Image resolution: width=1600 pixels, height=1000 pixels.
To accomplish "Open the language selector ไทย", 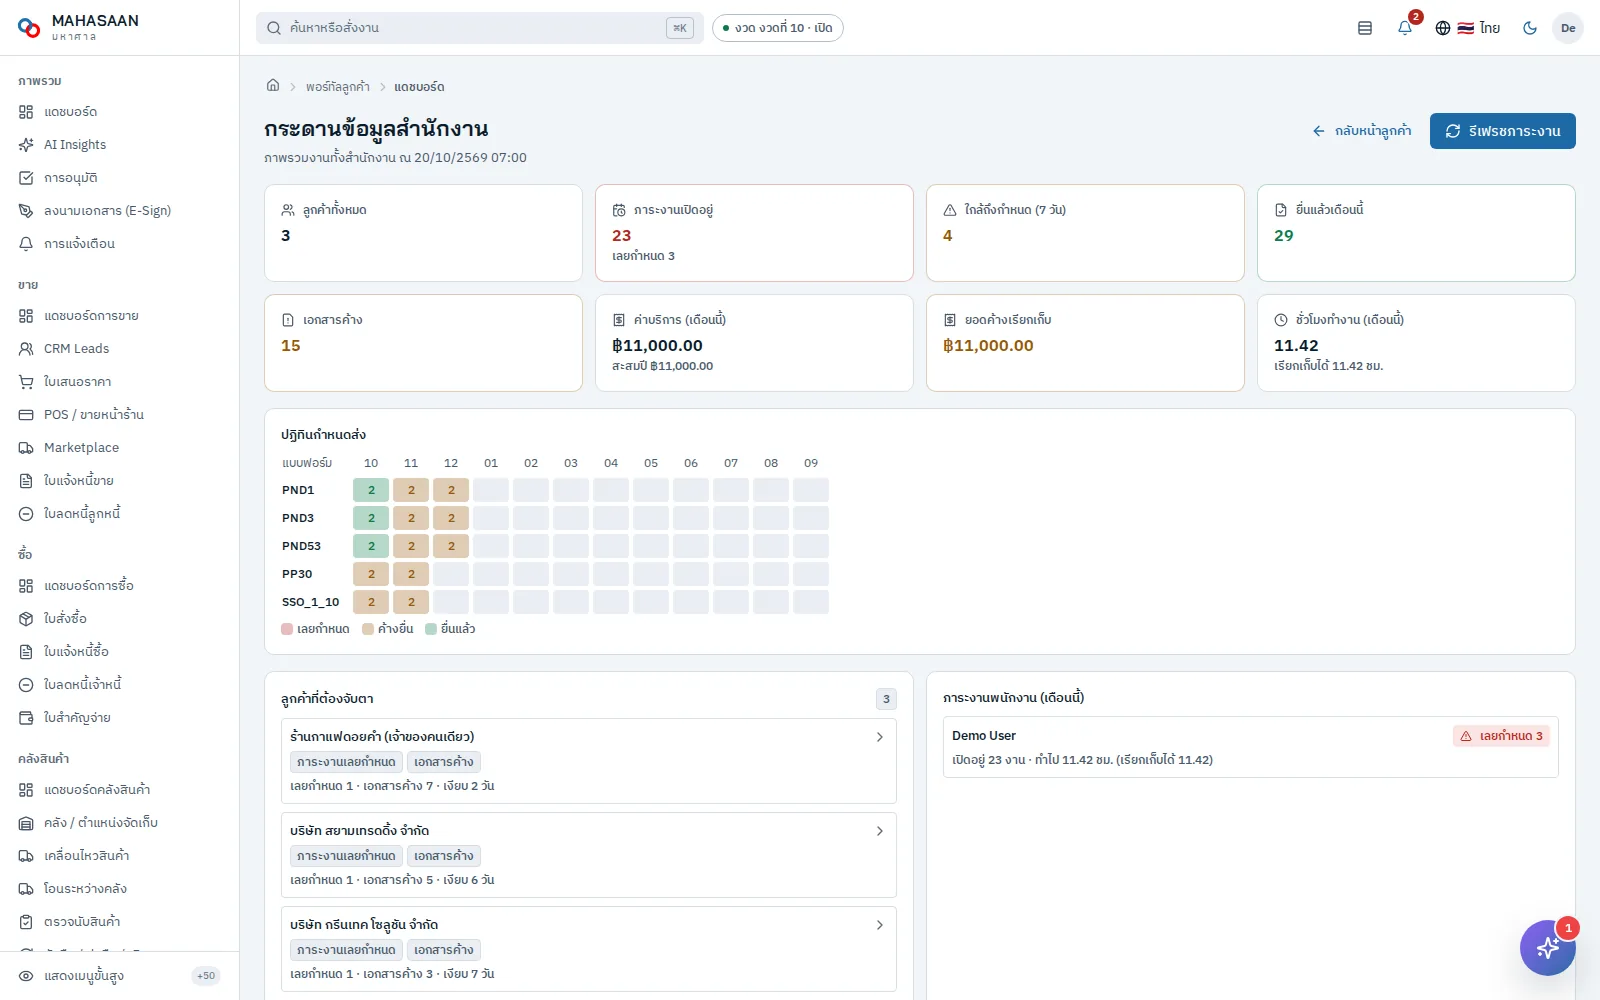I will [x=1467, y=28].
